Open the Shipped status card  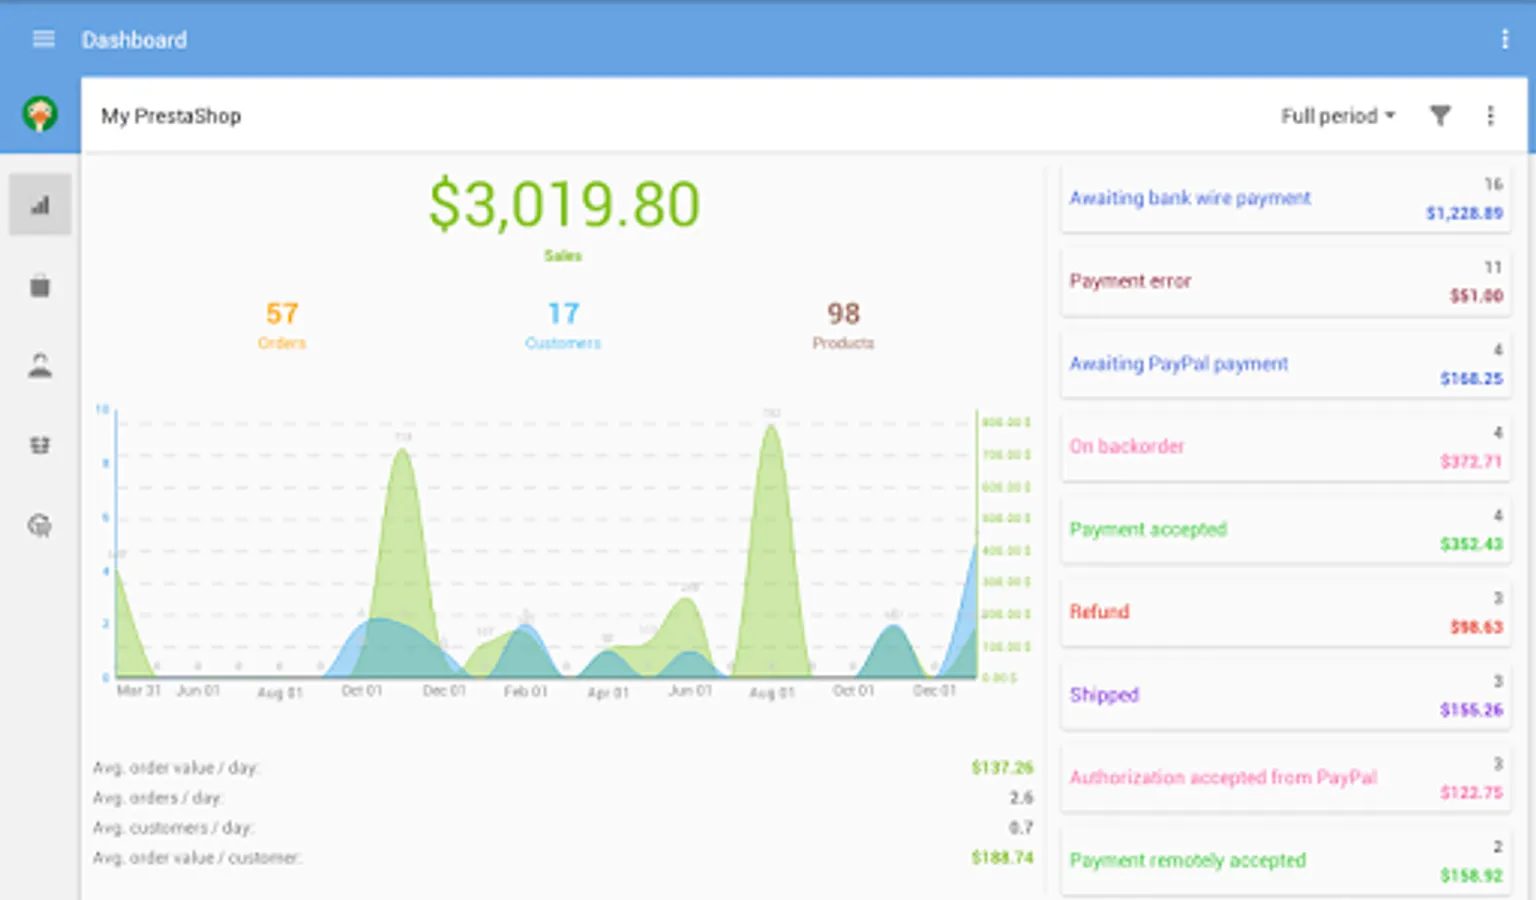point(1285,695)
